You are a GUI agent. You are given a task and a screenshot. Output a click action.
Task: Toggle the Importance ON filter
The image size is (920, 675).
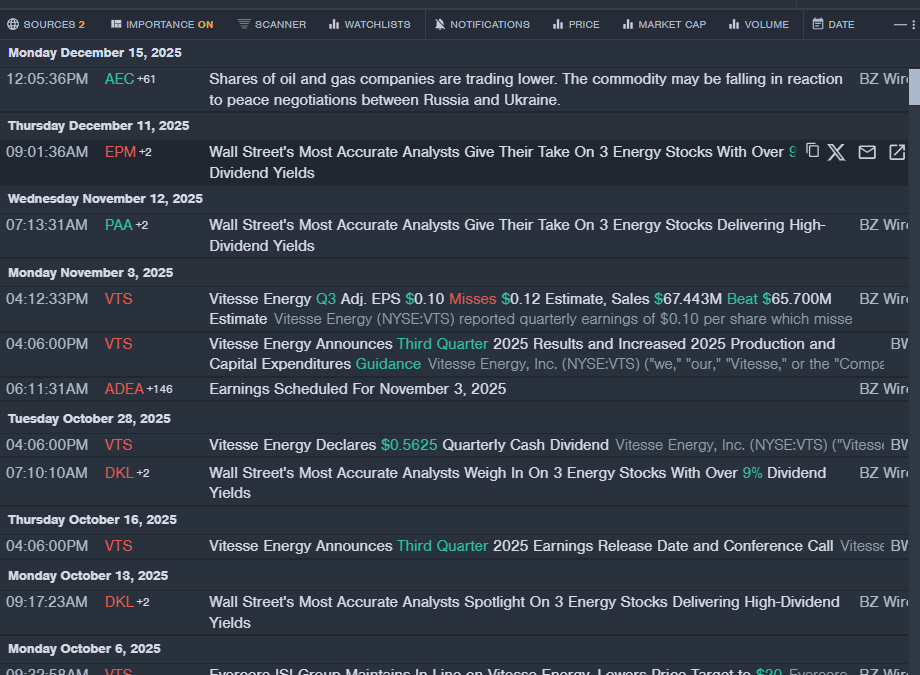162,24
